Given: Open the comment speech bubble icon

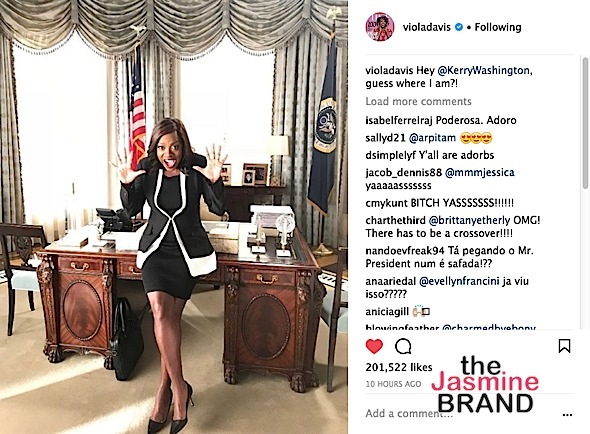Looking at the screenshot, I should 403,347.
